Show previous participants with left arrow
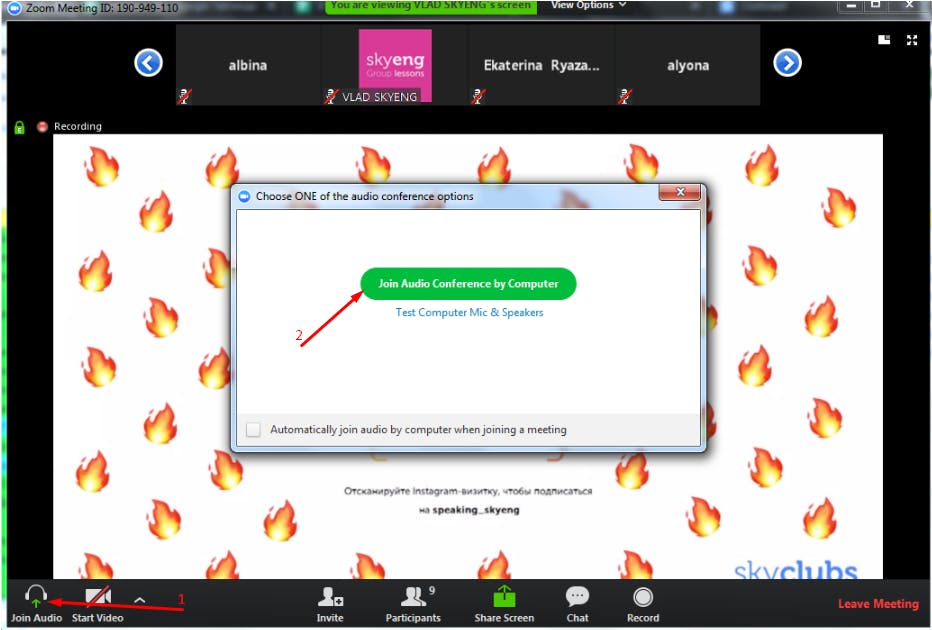This screenshot has height=630, width=932. tap(149, 63)
